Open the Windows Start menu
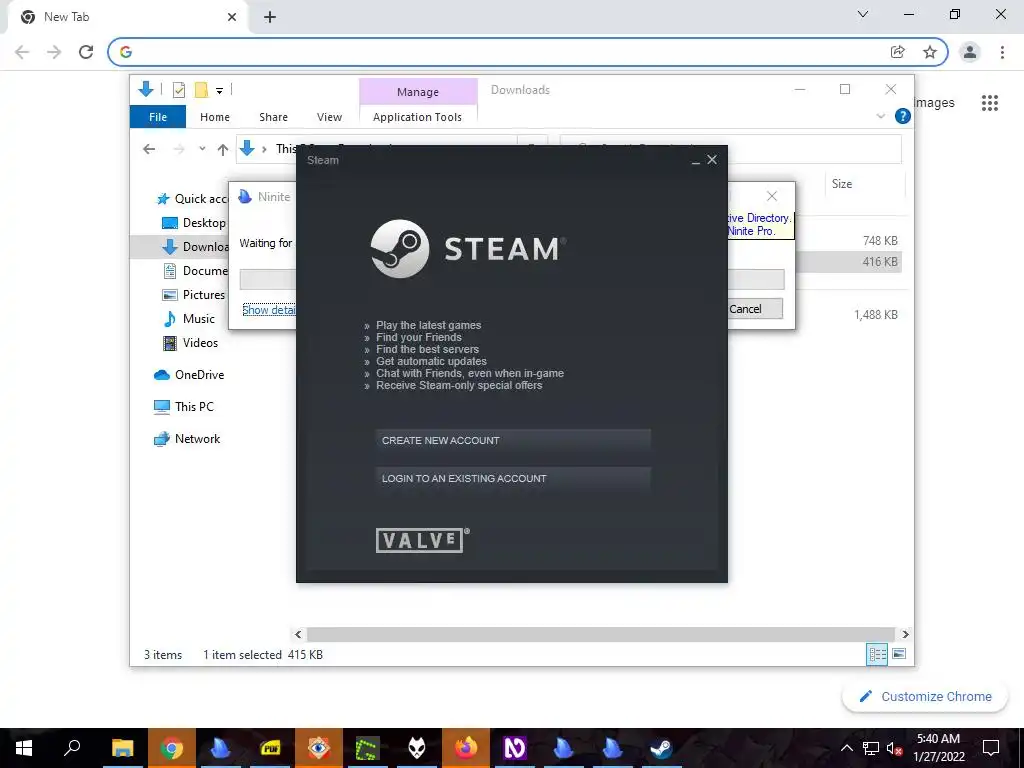Screen dimensions: 1024x768 pyautogui.click(x=24, y=748)
